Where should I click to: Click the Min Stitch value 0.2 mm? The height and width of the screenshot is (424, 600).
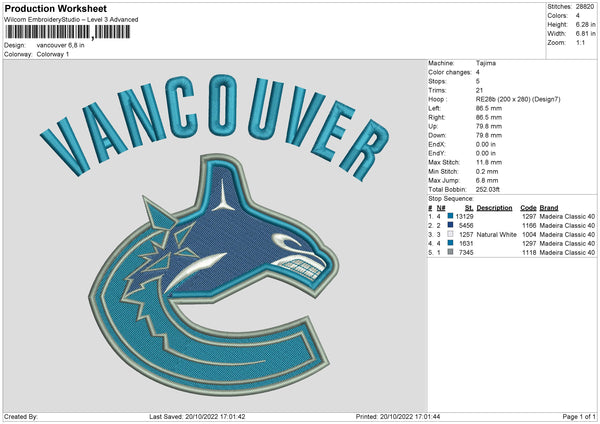click(487, 171)
